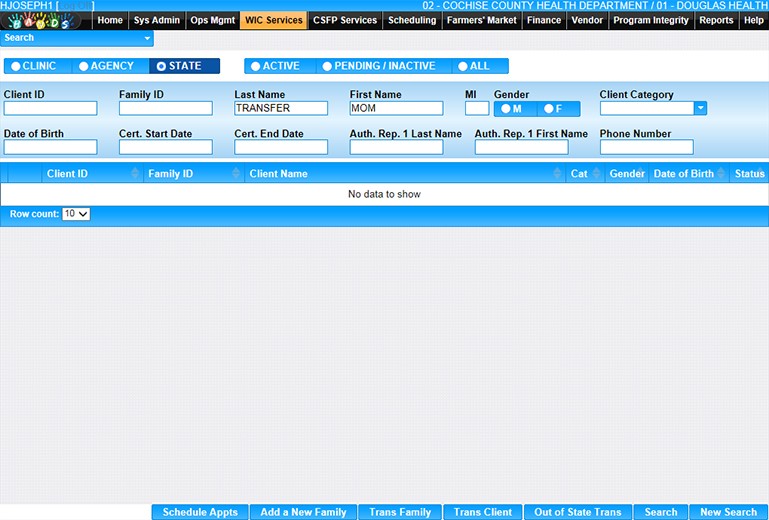Open the Farmers' Market menu

(x=482, y=20)
